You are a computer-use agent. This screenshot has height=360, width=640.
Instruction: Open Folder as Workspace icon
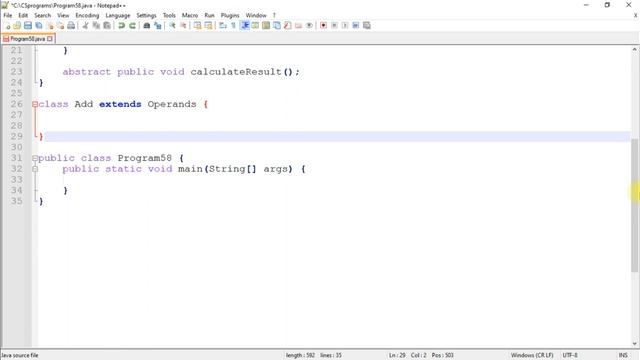tap(298, 26)
